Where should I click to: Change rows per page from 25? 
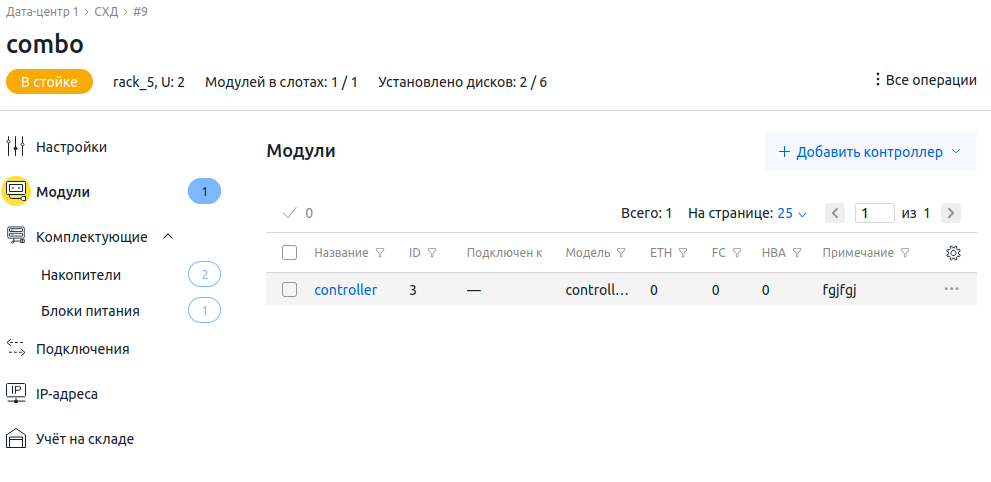click(x=792, y=213)
